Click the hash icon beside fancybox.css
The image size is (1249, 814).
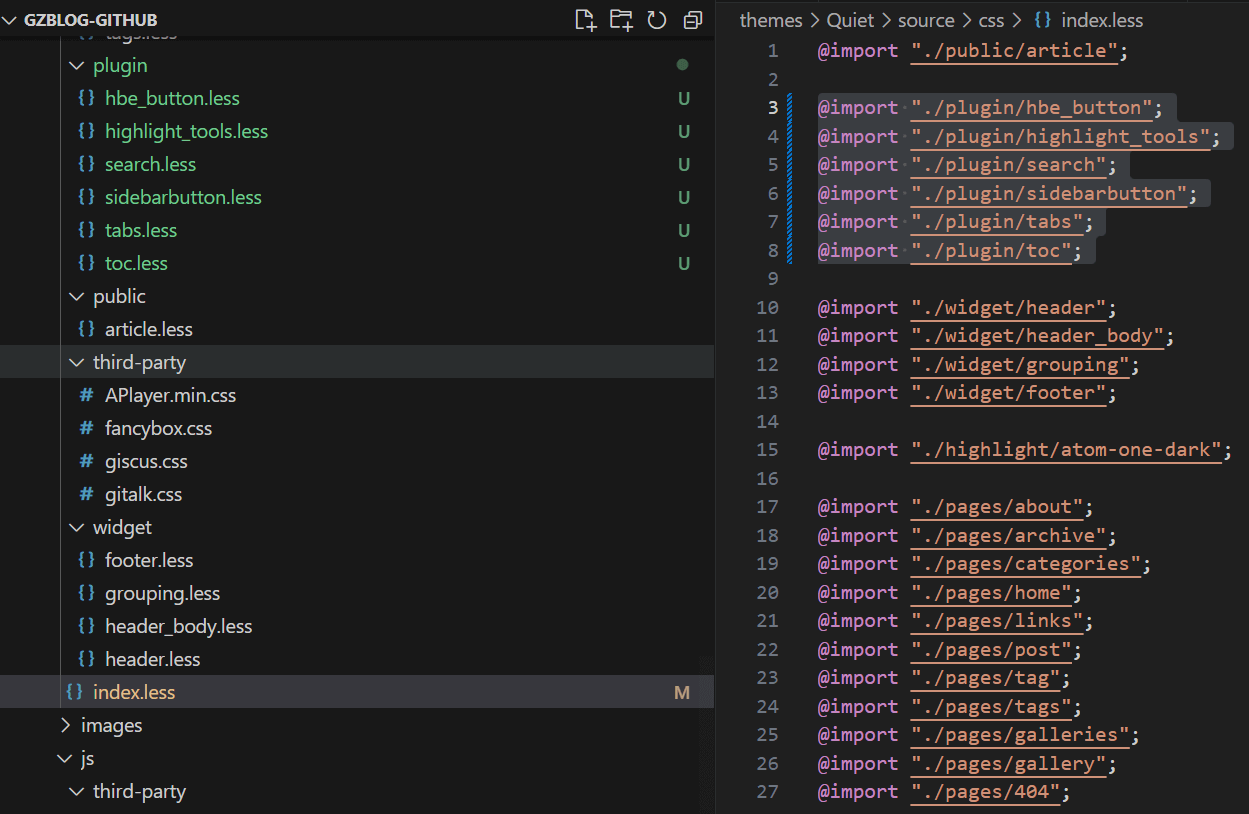[87, 428]
